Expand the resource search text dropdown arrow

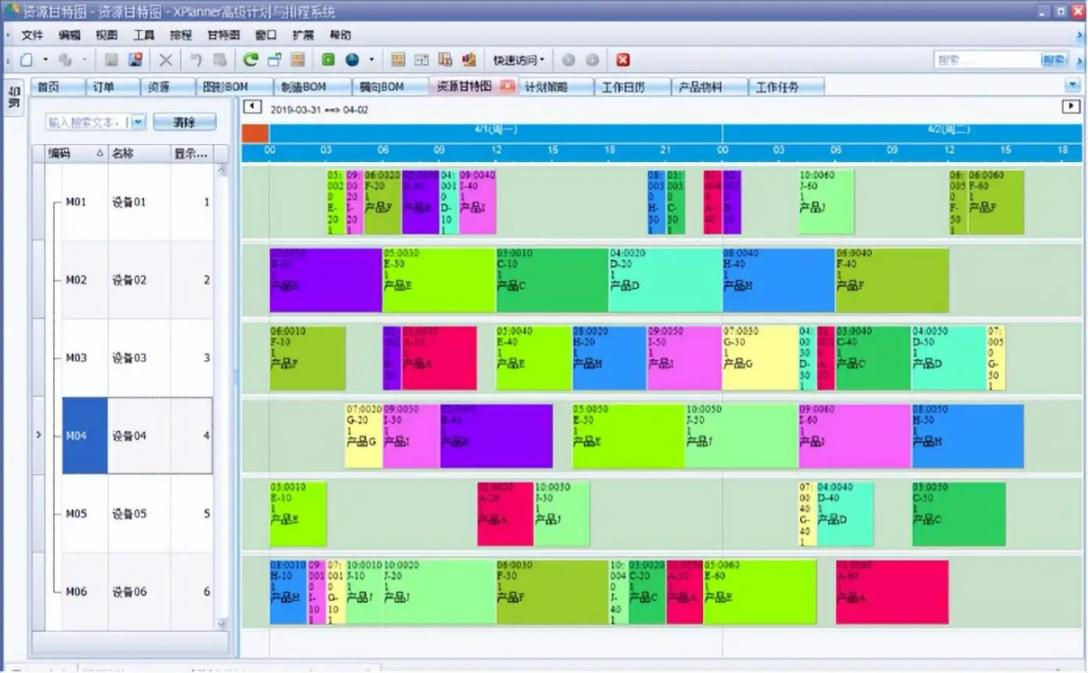coord(138,122)
